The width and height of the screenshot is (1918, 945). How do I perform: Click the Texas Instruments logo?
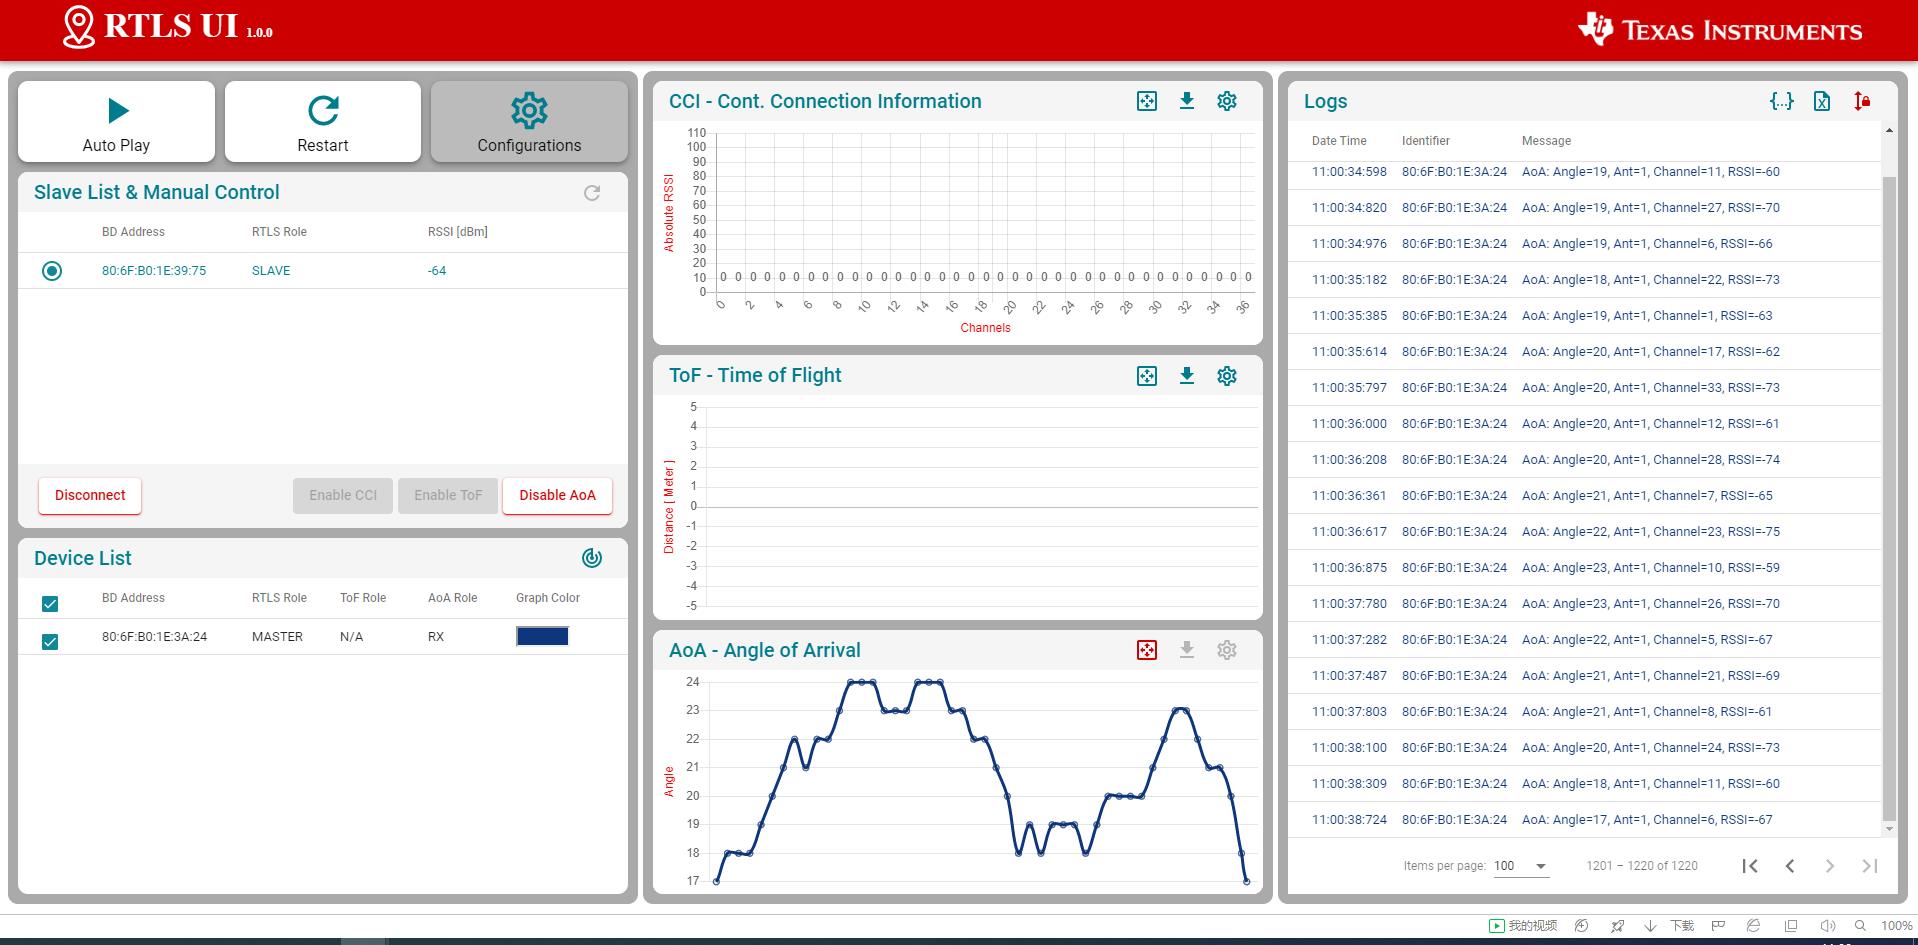click(x=1720, y=30)
